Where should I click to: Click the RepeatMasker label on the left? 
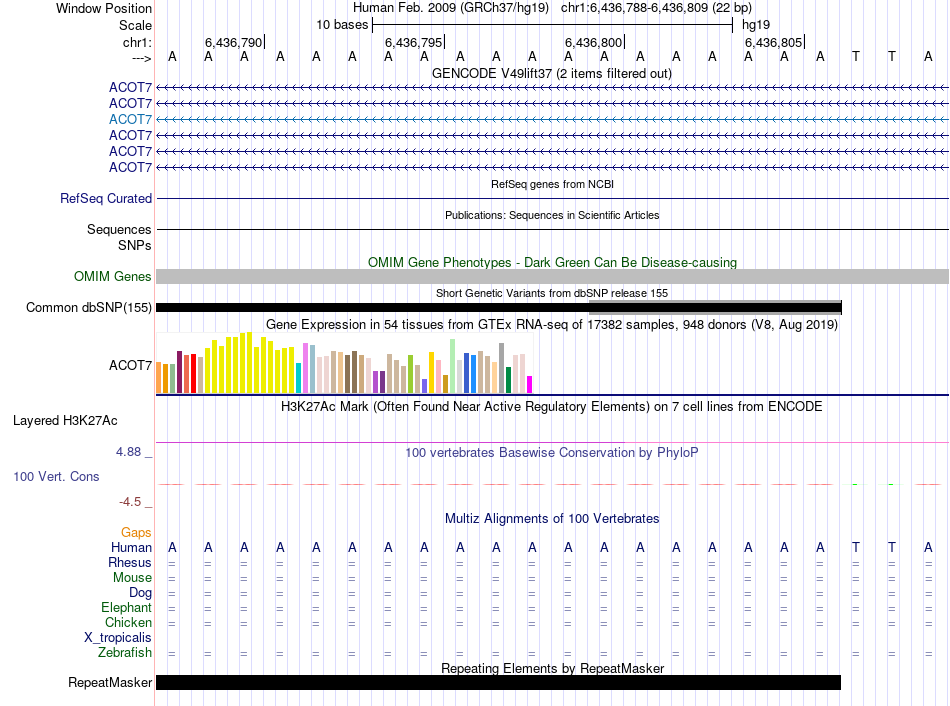(x=110, y=684)
